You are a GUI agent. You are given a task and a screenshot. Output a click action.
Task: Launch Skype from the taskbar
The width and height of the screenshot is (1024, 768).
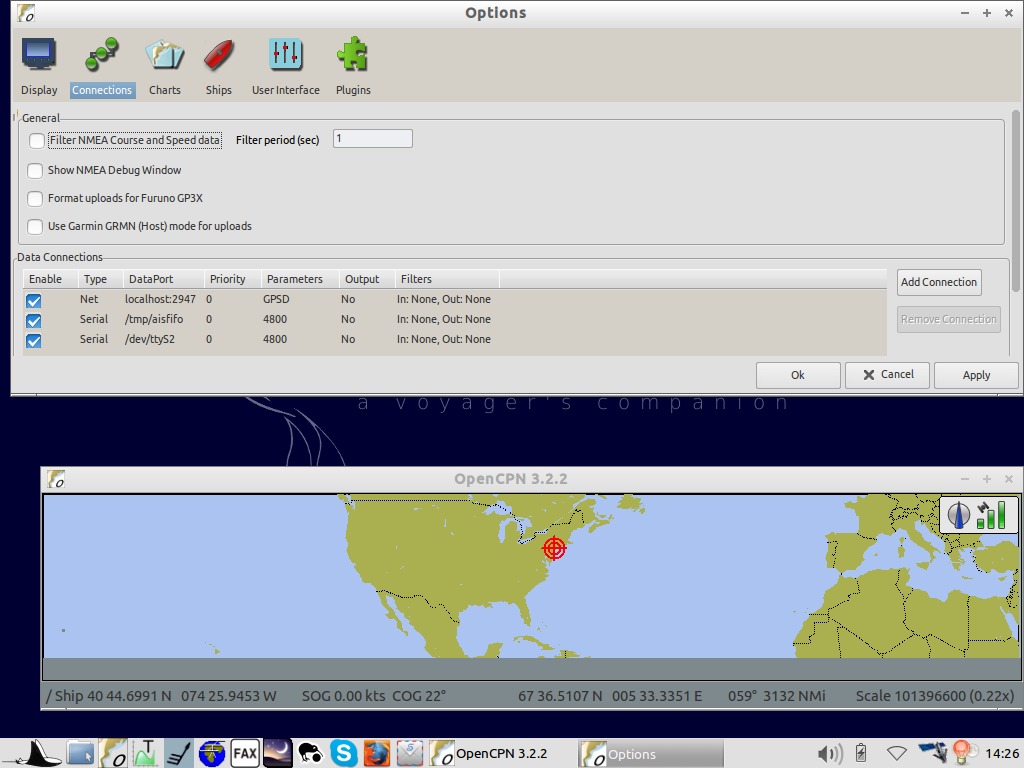(344, 754)
